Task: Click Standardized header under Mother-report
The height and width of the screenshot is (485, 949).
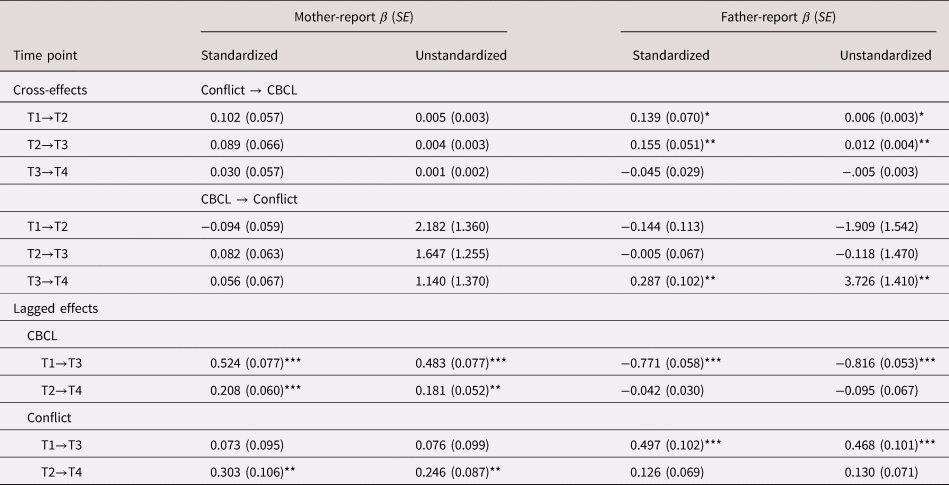Action: click(x=239, y=56)
